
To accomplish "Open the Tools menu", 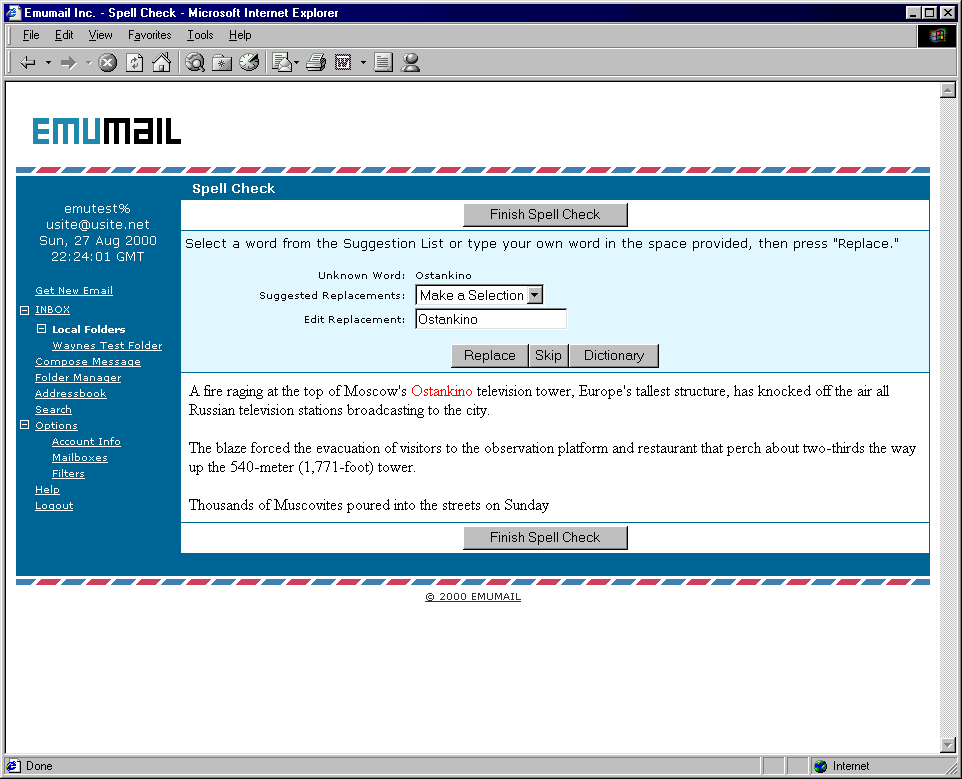I will click(200, 35).
